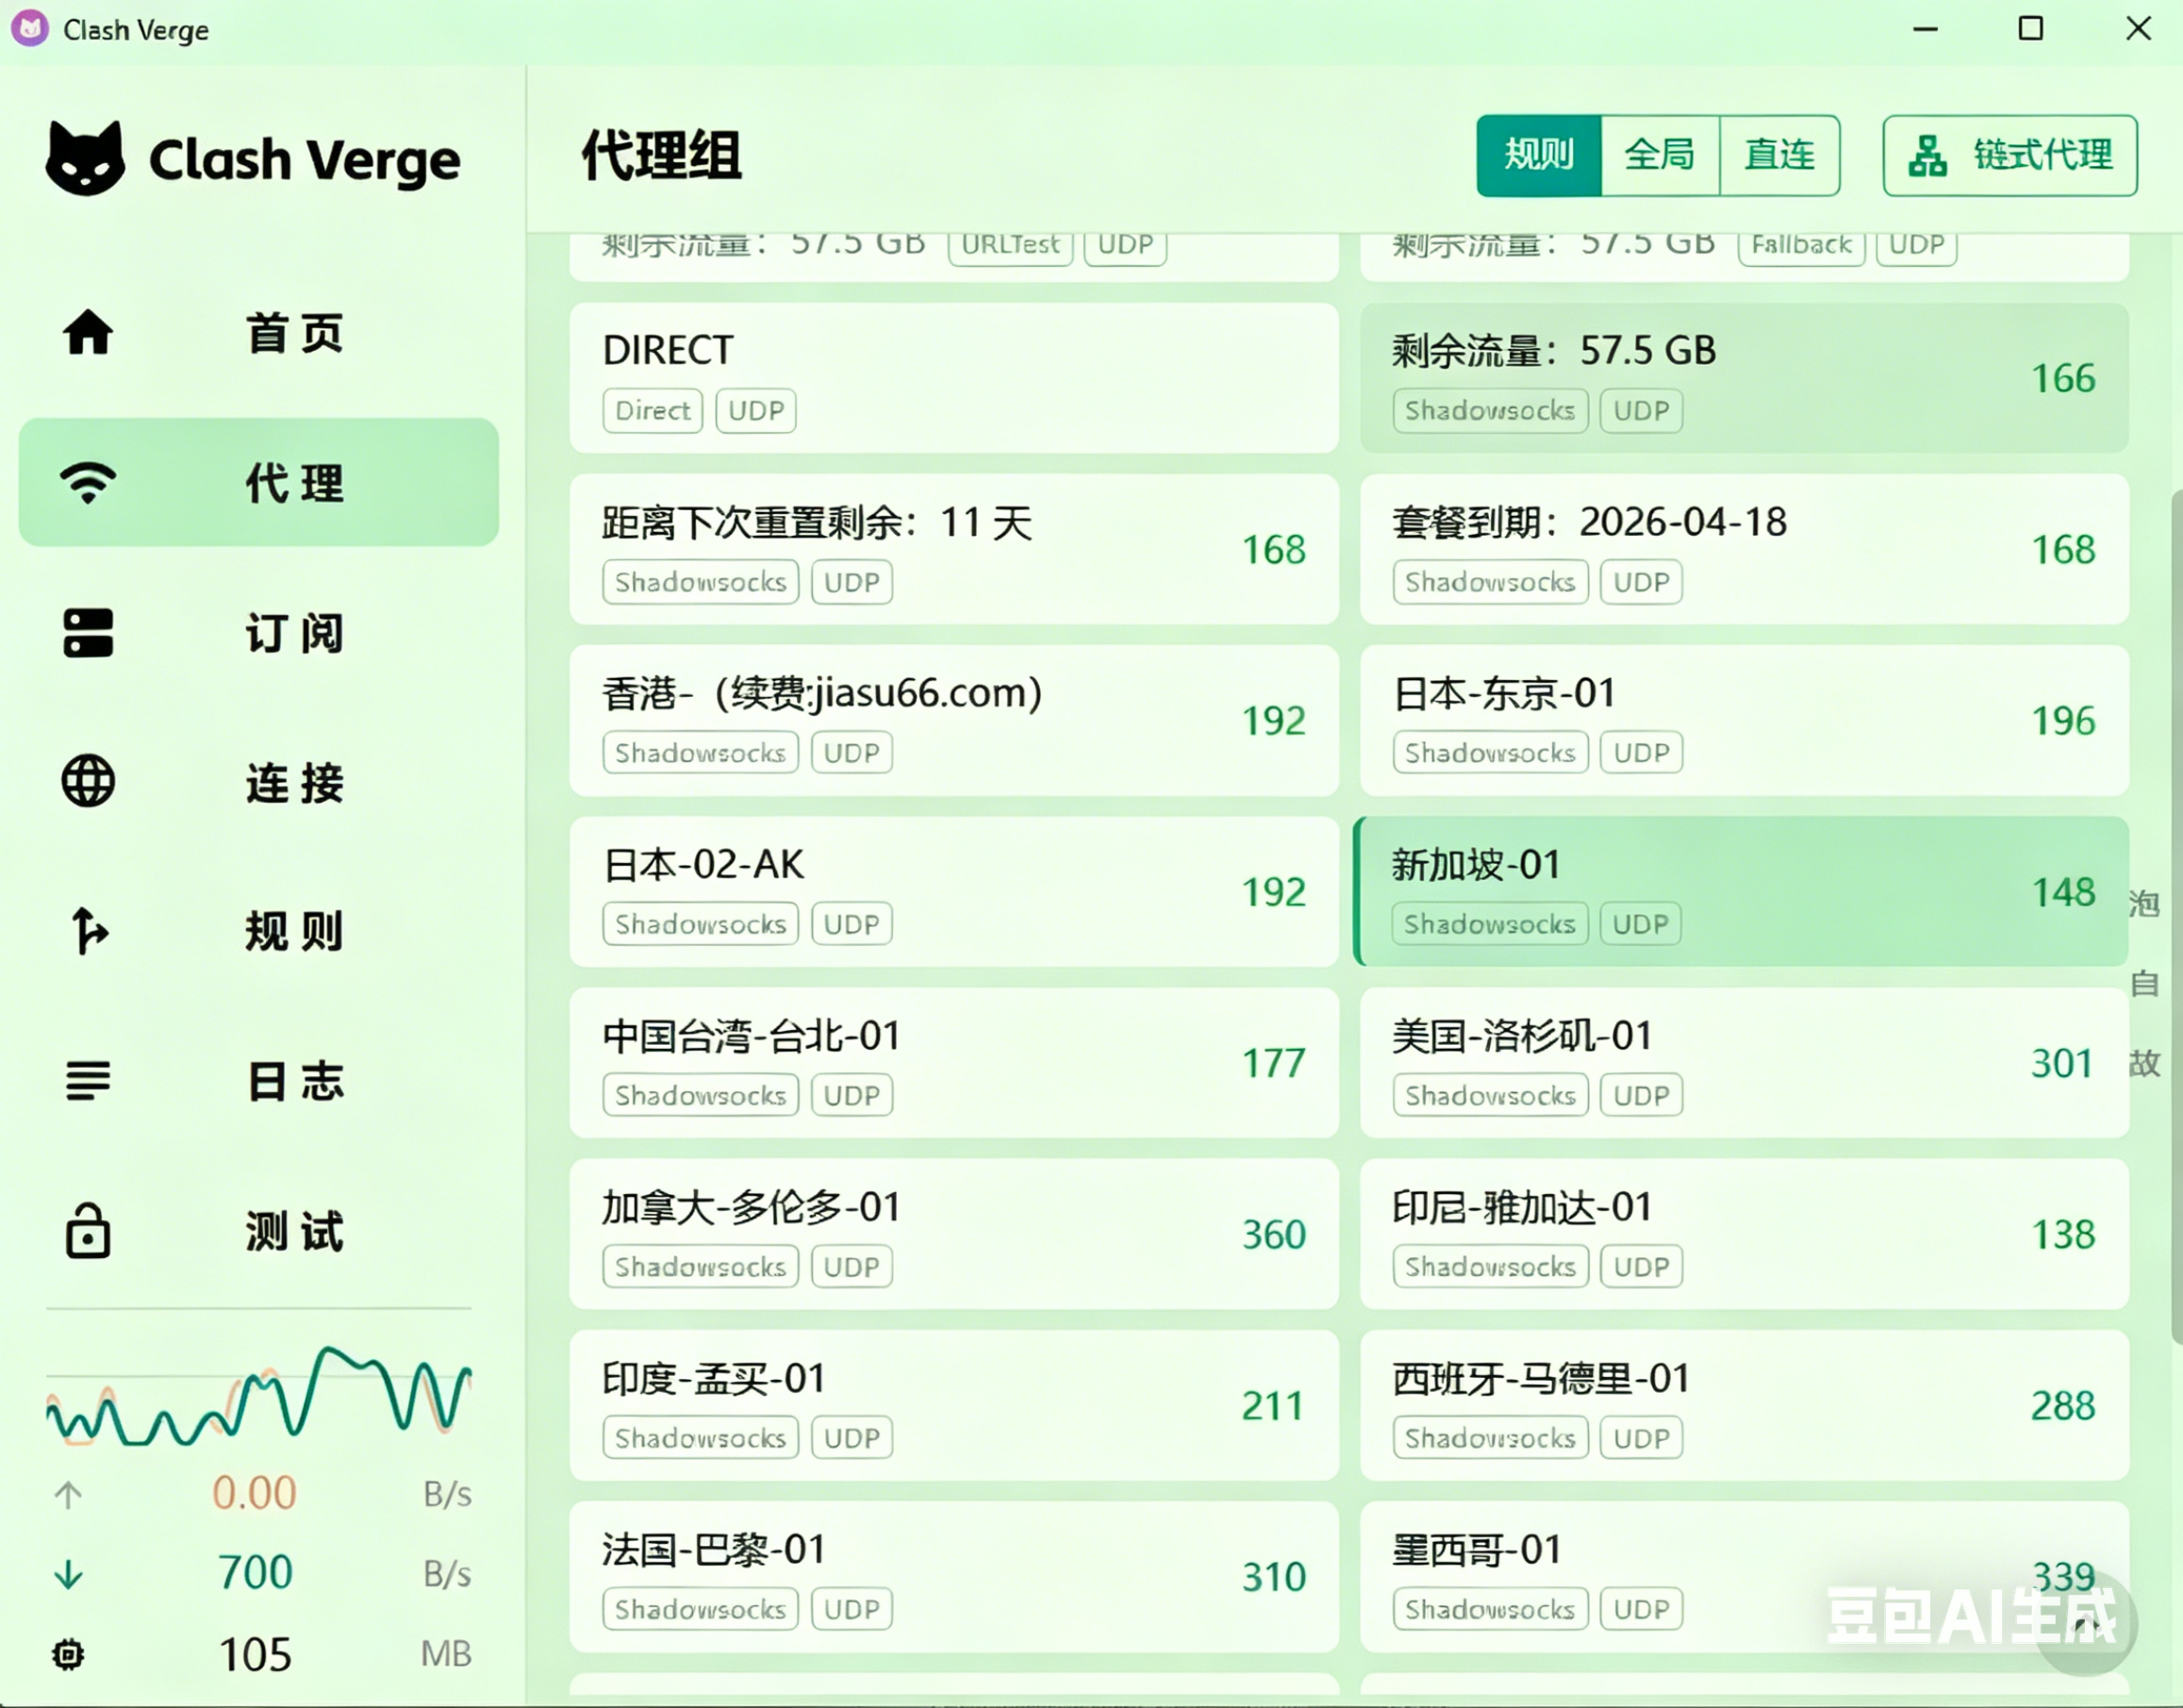
Task: Click latency 177 on 中国台湾-台北-01
Action: click(x=1274, y=1063)
